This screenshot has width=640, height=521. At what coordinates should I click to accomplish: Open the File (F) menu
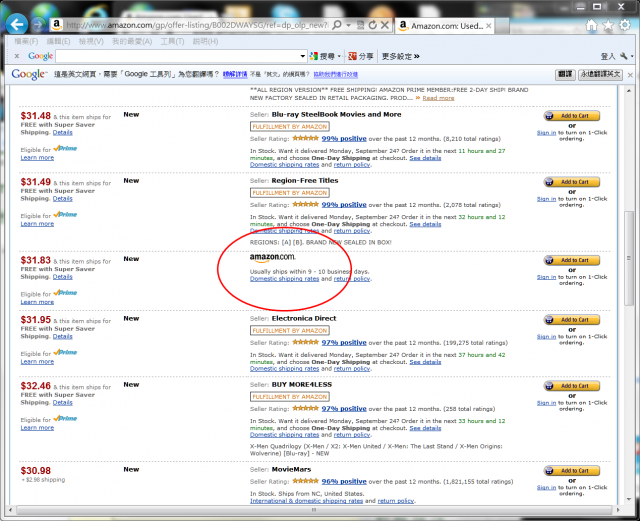[x=26, y=41]
